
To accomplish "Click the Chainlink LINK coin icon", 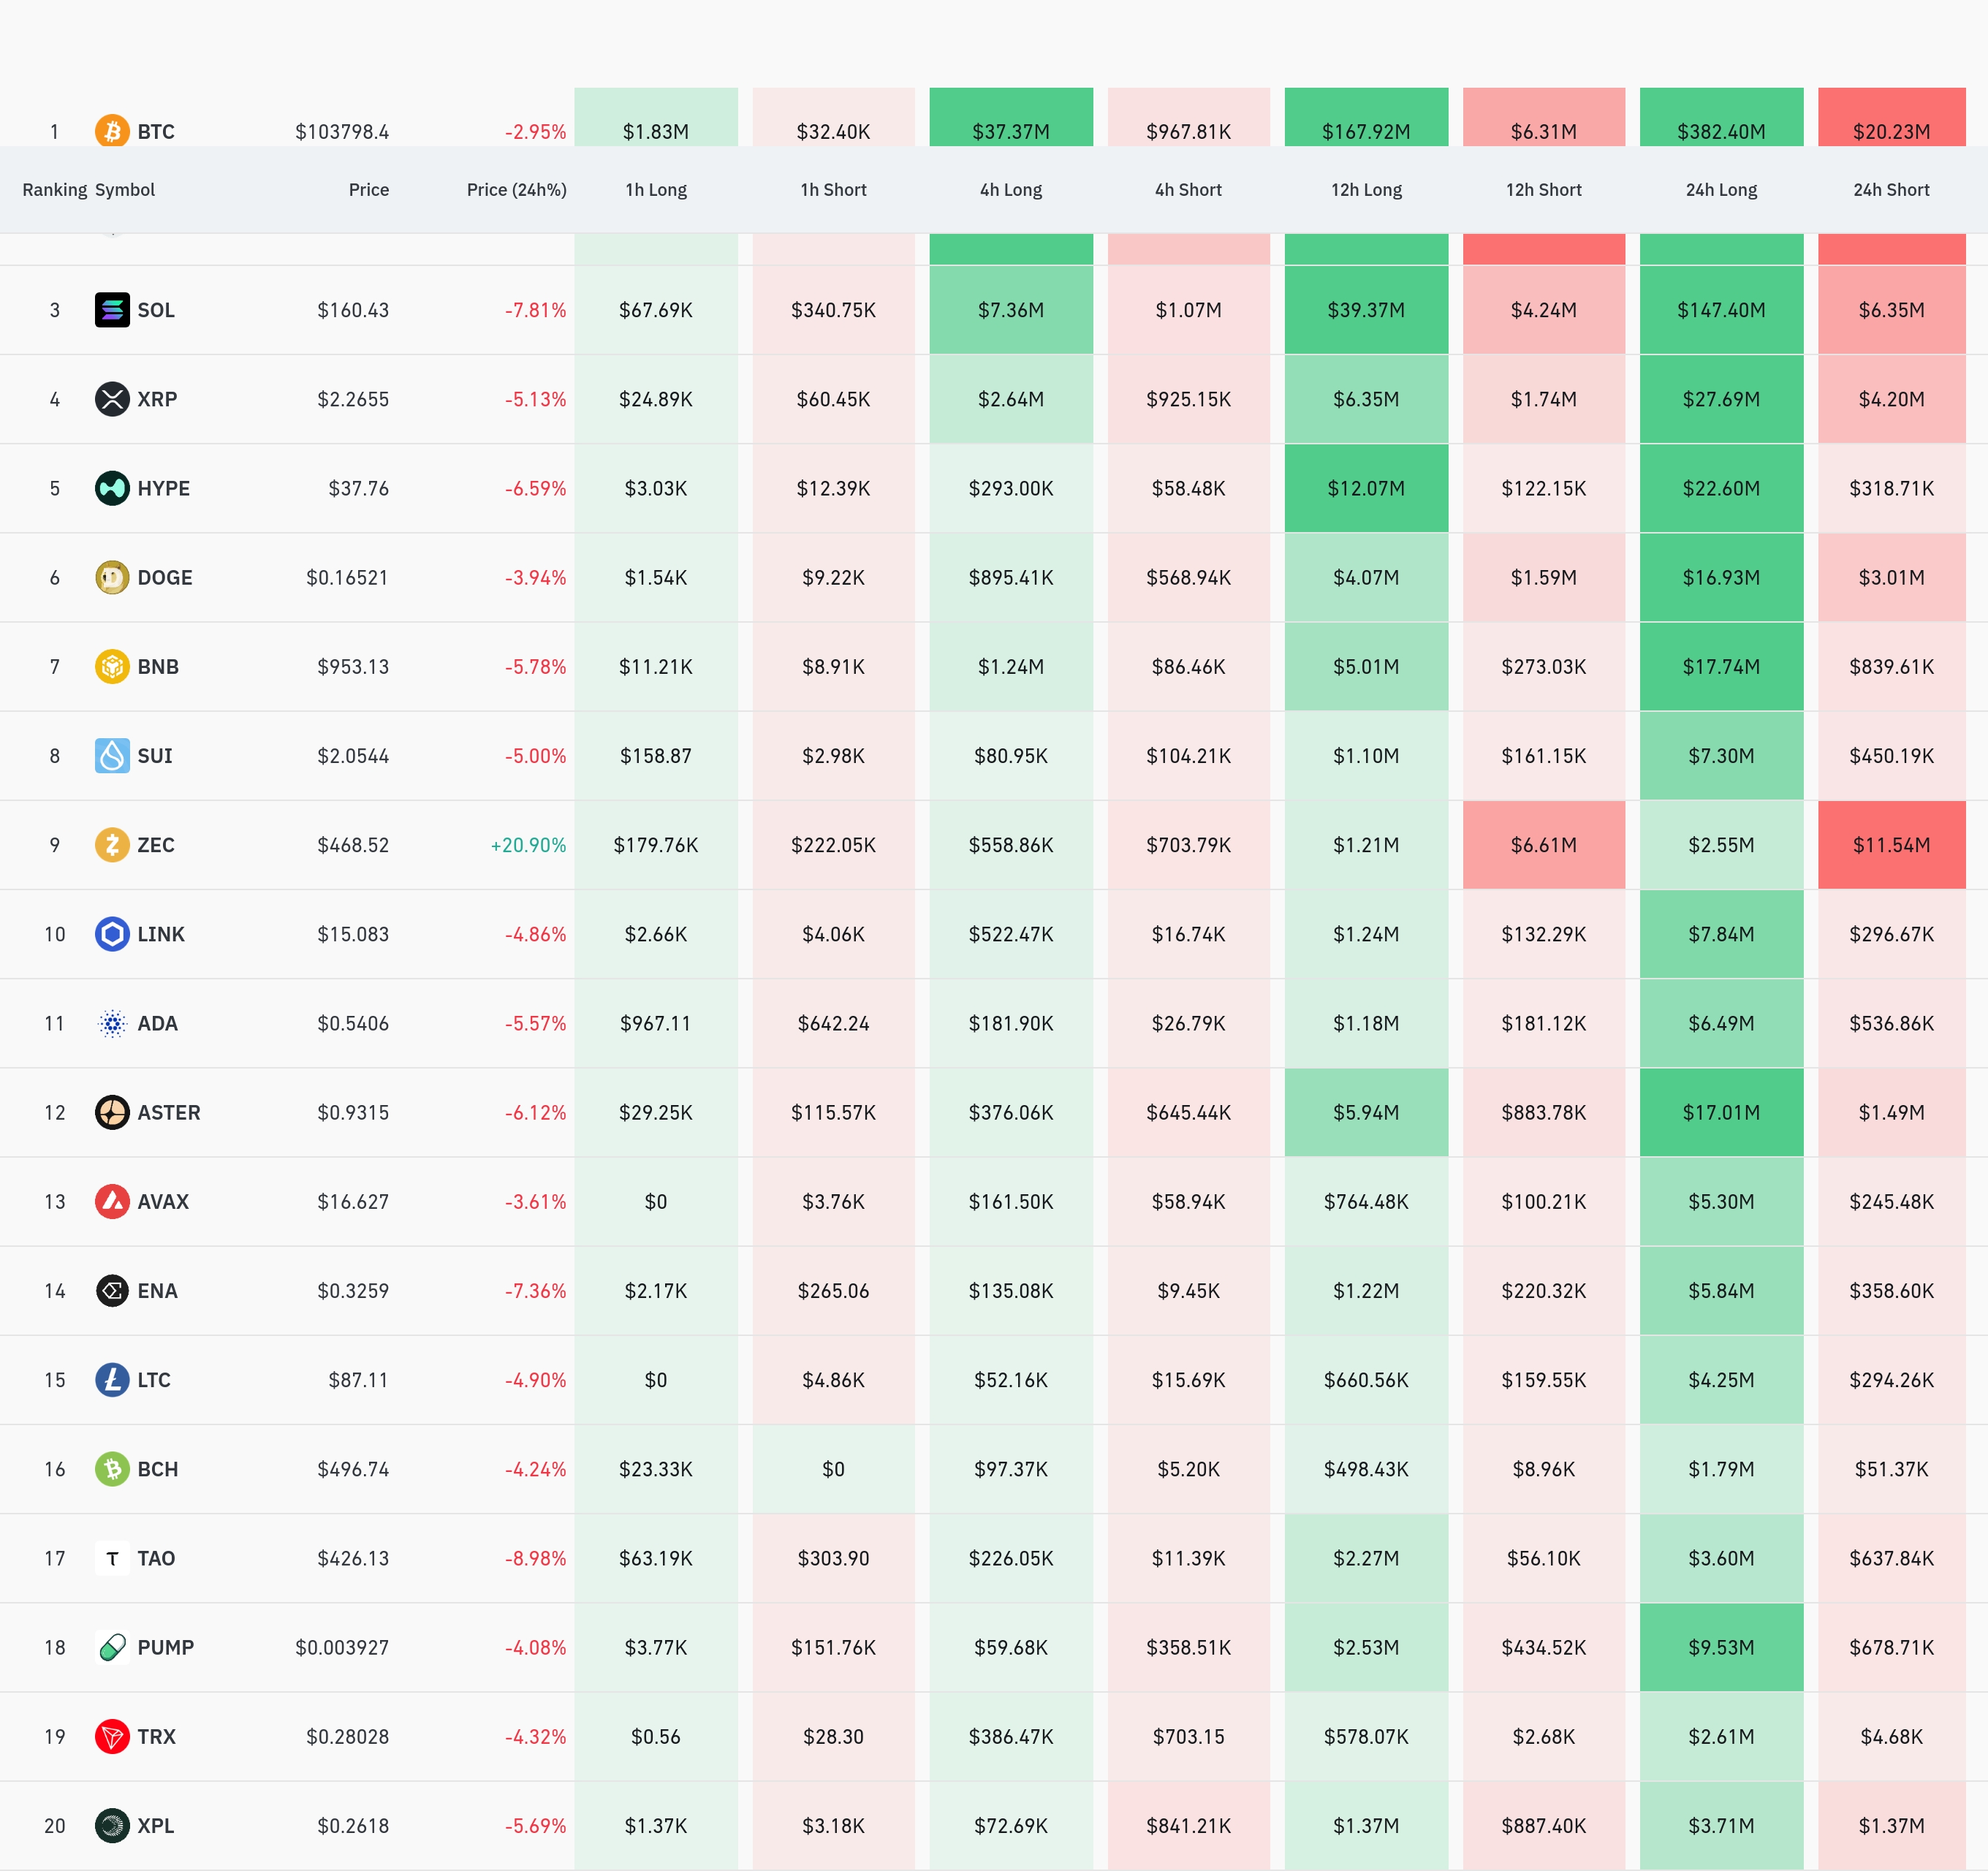I will coord(112,934).
